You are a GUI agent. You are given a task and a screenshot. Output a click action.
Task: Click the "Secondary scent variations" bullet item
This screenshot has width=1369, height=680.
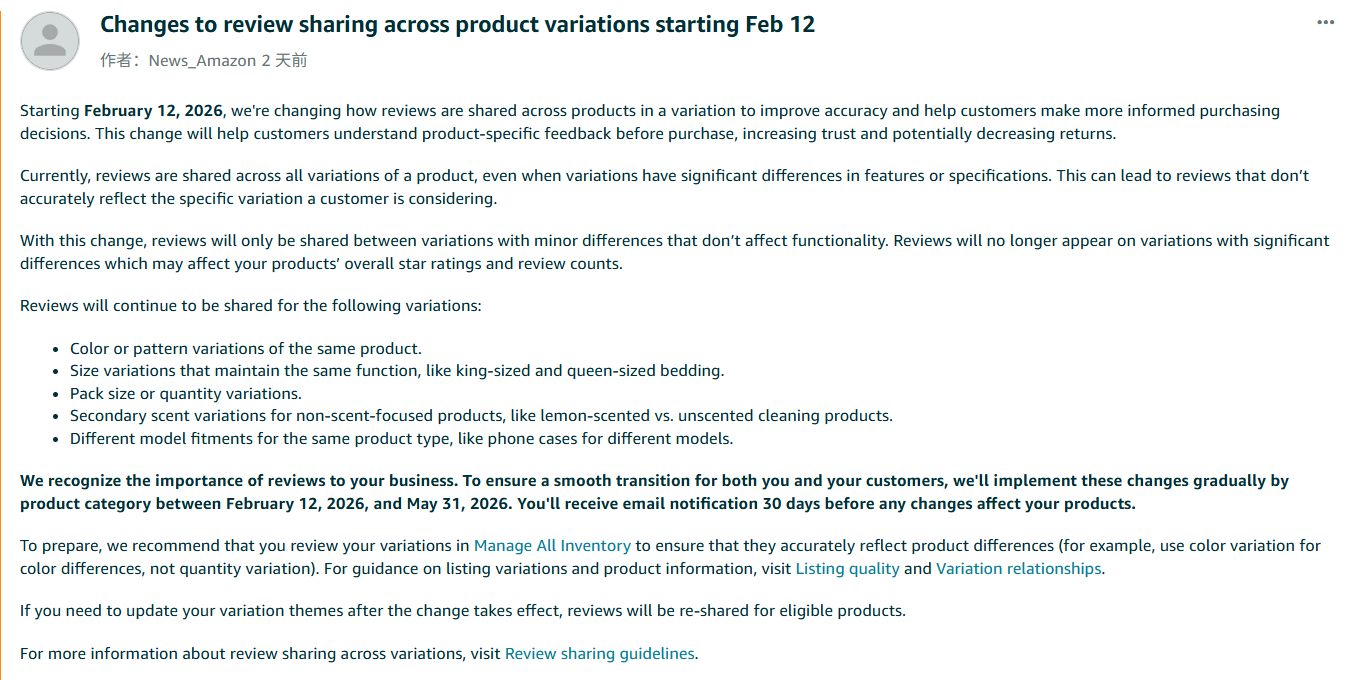(x=480, y=416)
